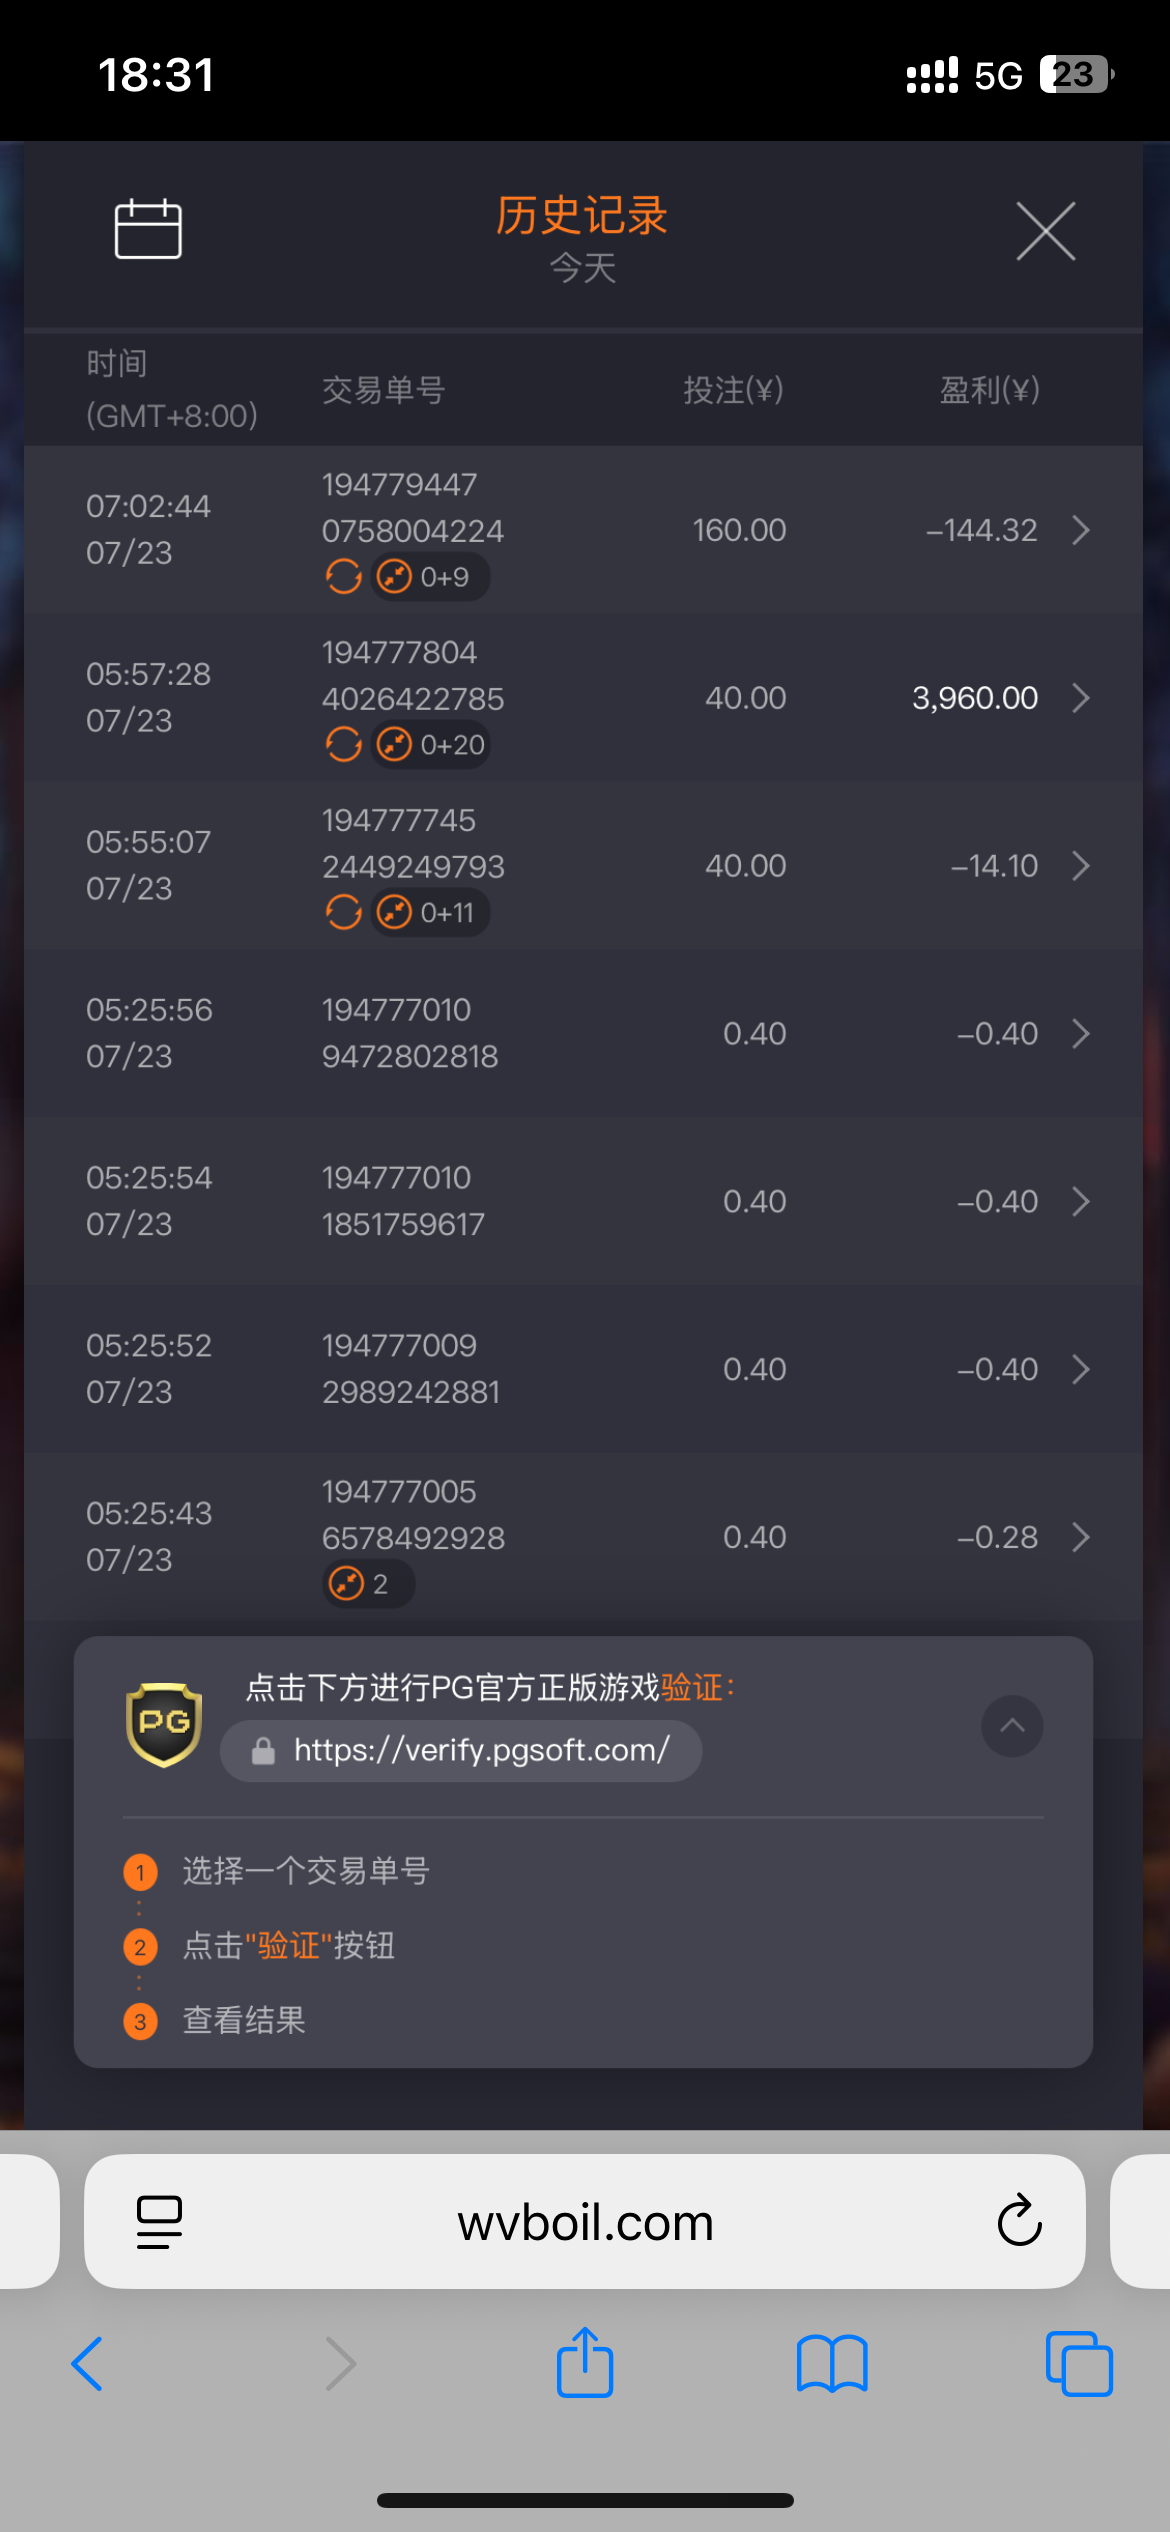Tap free spin badge 0+20

pyautogui.click(x=431, y=745)
